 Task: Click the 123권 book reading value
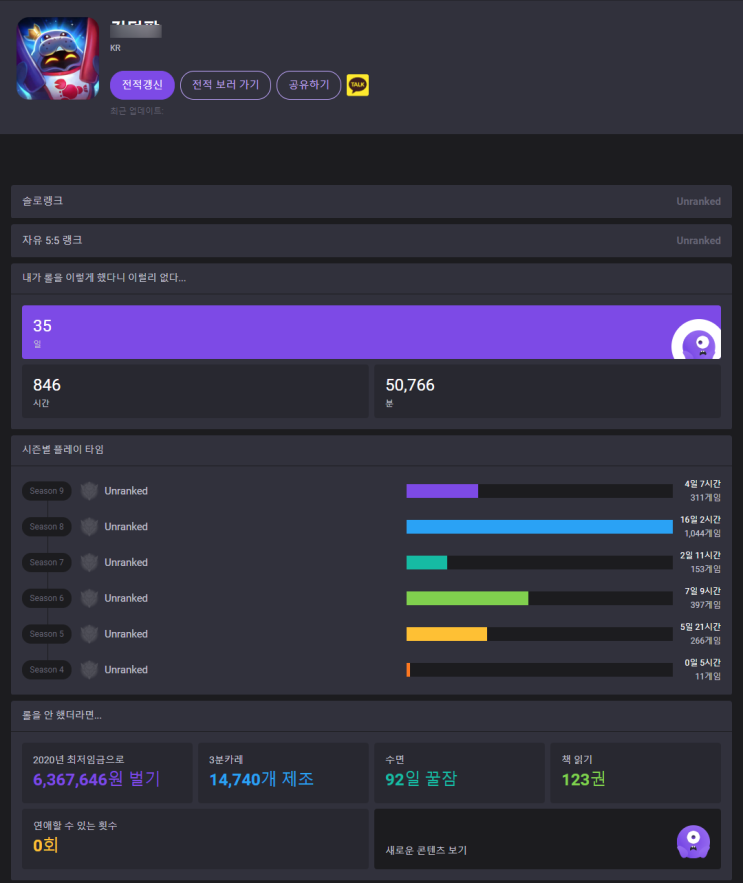point(584,779)
